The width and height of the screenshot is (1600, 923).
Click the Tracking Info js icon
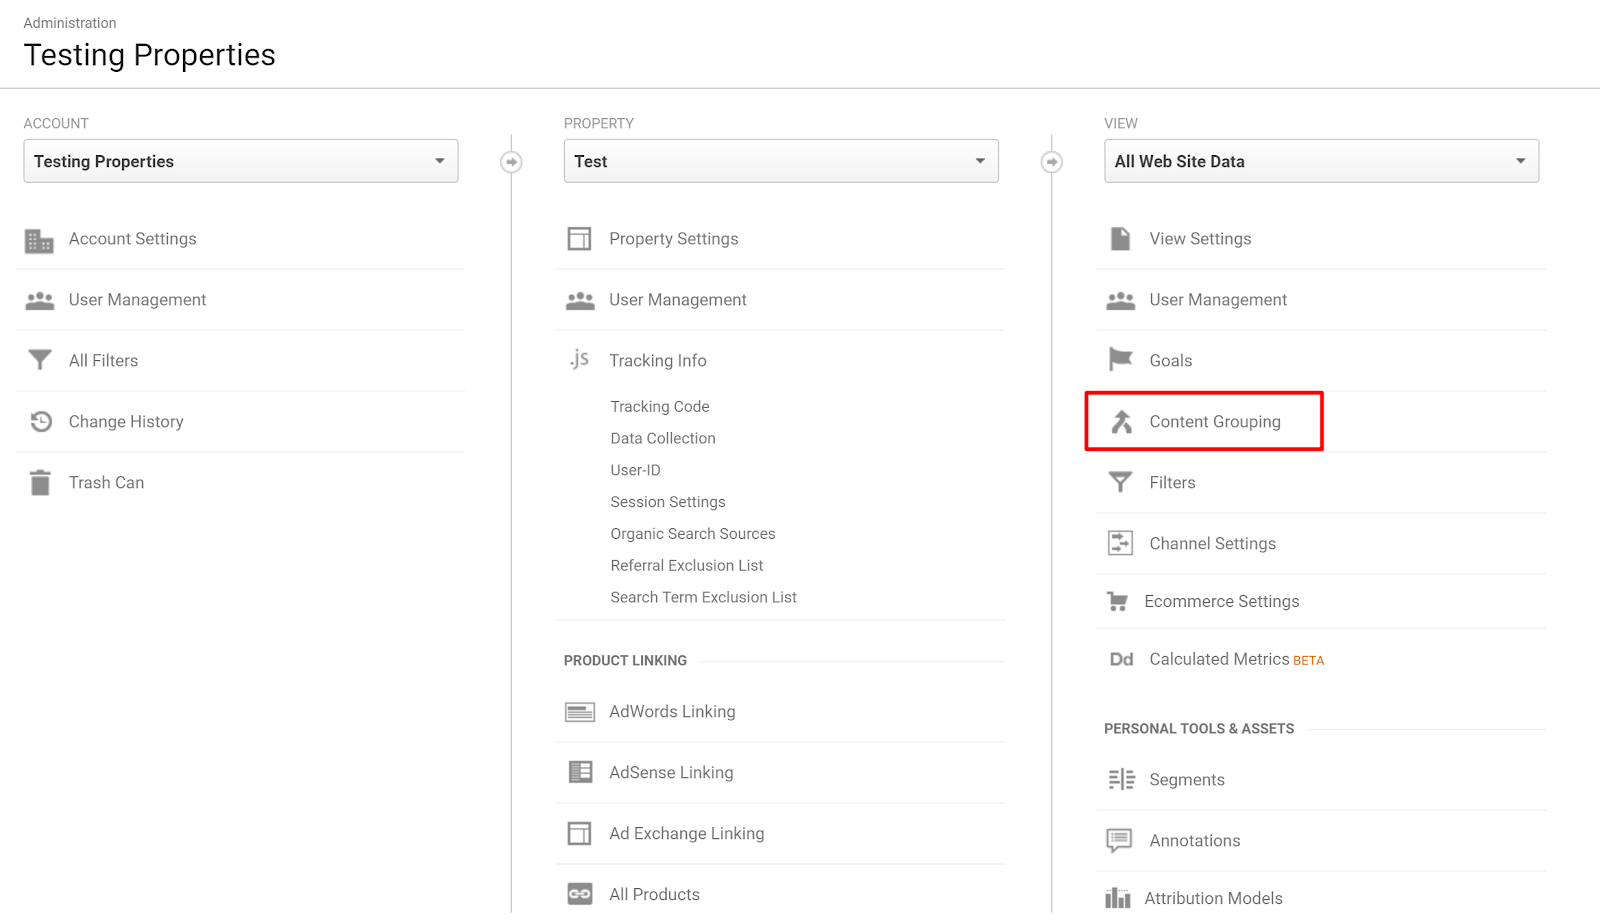[x=580, y=360]
